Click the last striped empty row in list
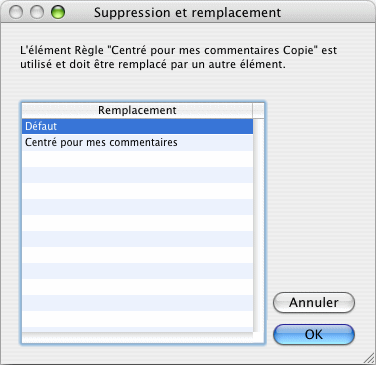Viewport: 376px width, 365px height. tap(137, 302)
